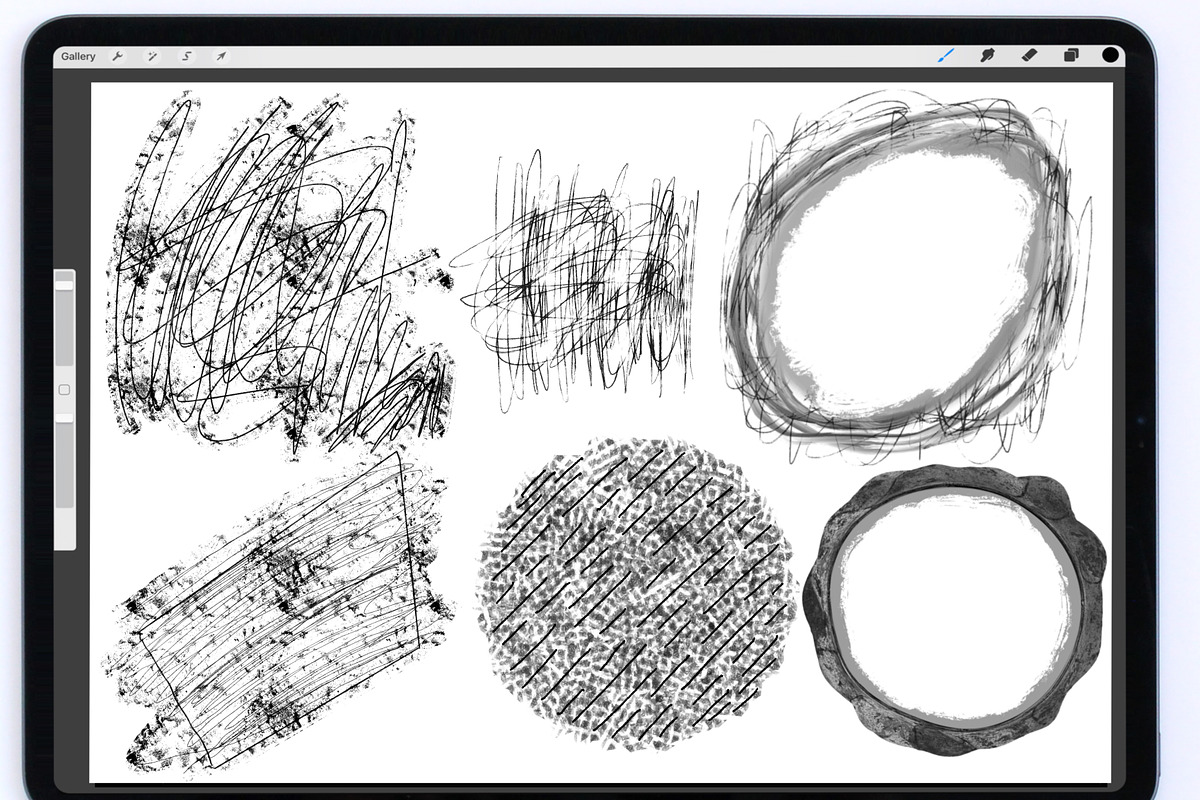Image resolution: width=1200 pixels, height=800 pixels.
Task: Adjust the brush opacity slider in the sidebar
Action: (64, 461)
